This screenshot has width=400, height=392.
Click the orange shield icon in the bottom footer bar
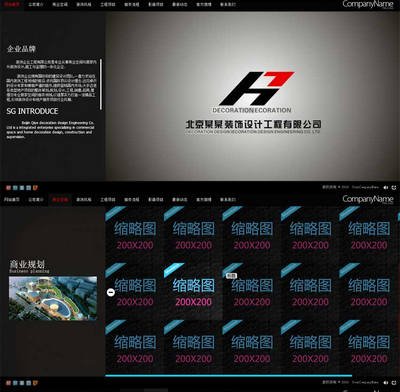(35, 383)
